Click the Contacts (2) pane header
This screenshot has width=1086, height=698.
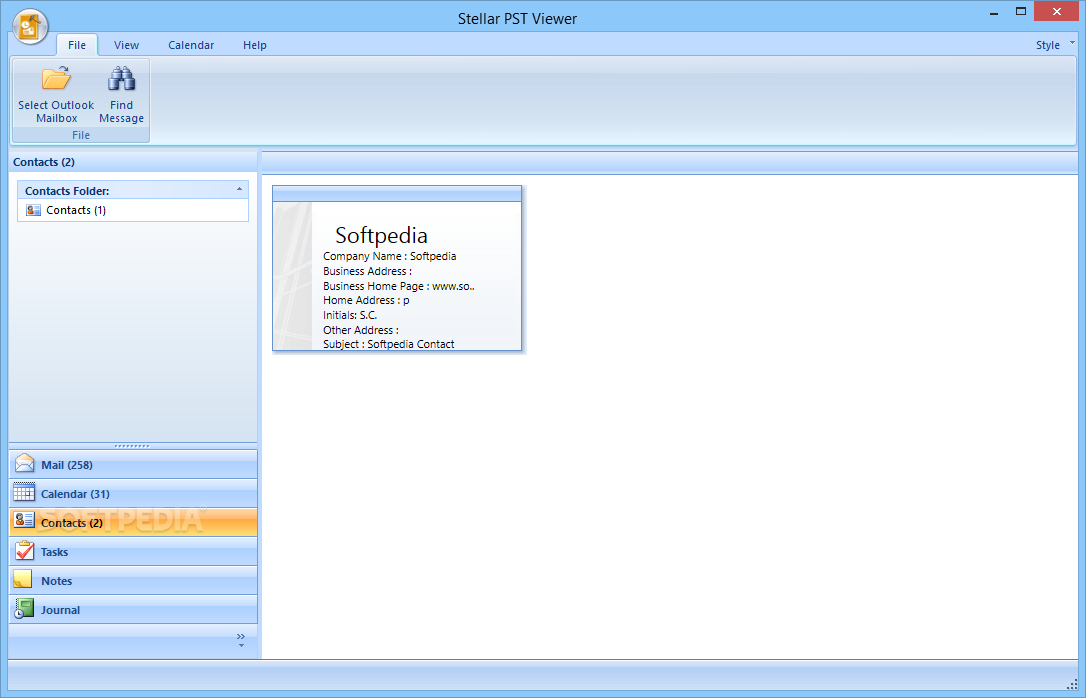coord(133,162)
